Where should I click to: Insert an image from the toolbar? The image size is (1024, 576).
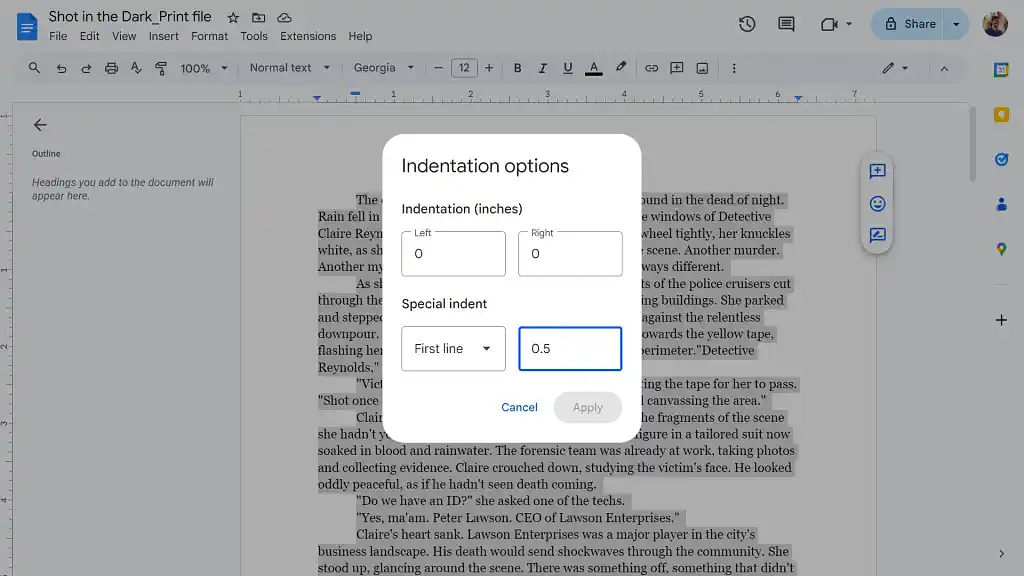tap(701, 68)
